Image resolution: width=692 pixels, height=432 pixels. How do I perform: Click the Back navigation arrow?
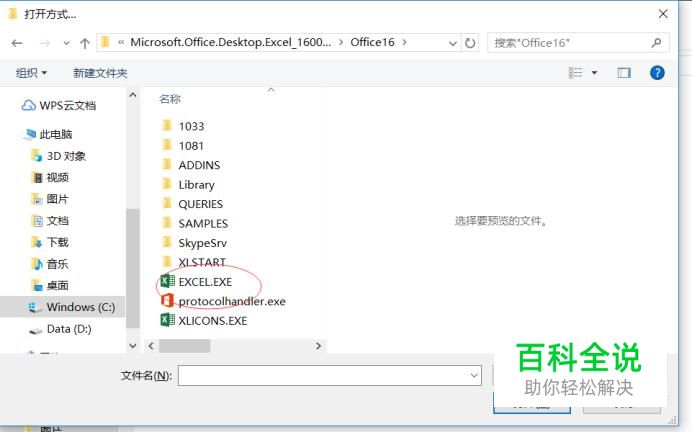click(17, 43)
